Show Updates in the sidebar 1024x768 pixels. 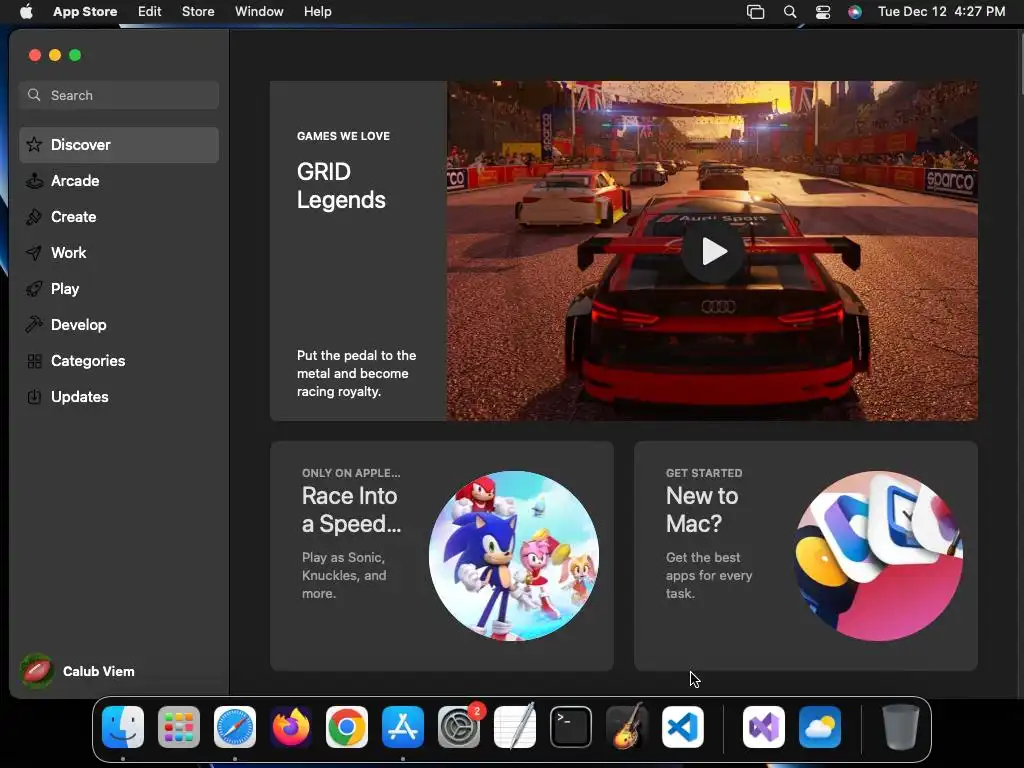coord(119,396)
